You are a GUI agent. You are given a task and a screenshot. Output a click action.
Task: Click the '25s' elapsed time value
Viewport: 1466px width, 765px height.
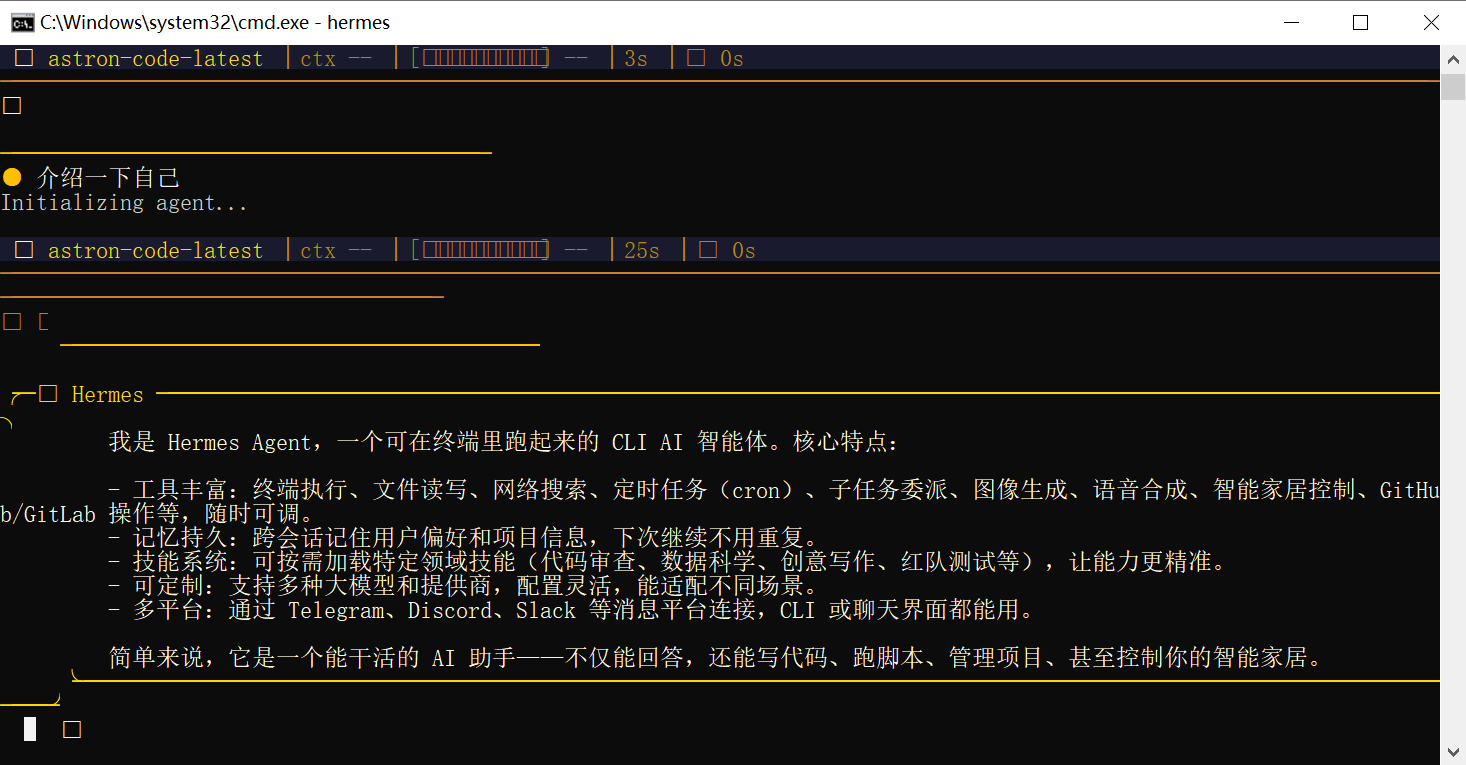(642, 251)
